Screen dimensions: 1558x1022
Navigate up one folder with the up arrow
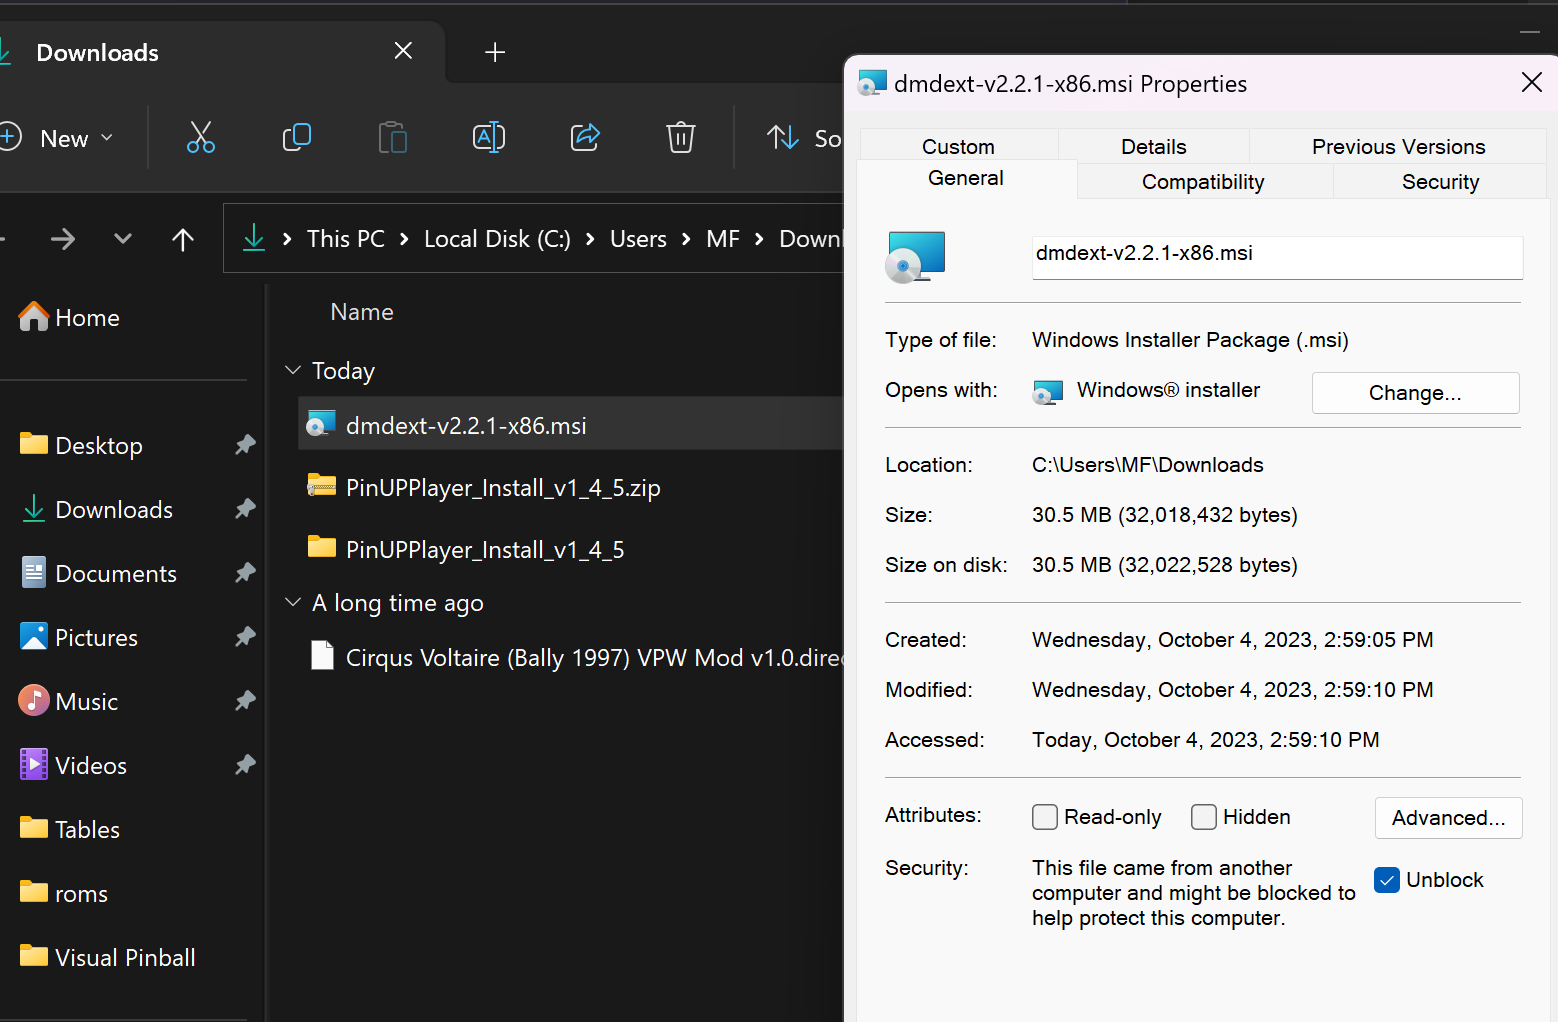point(182,238)
